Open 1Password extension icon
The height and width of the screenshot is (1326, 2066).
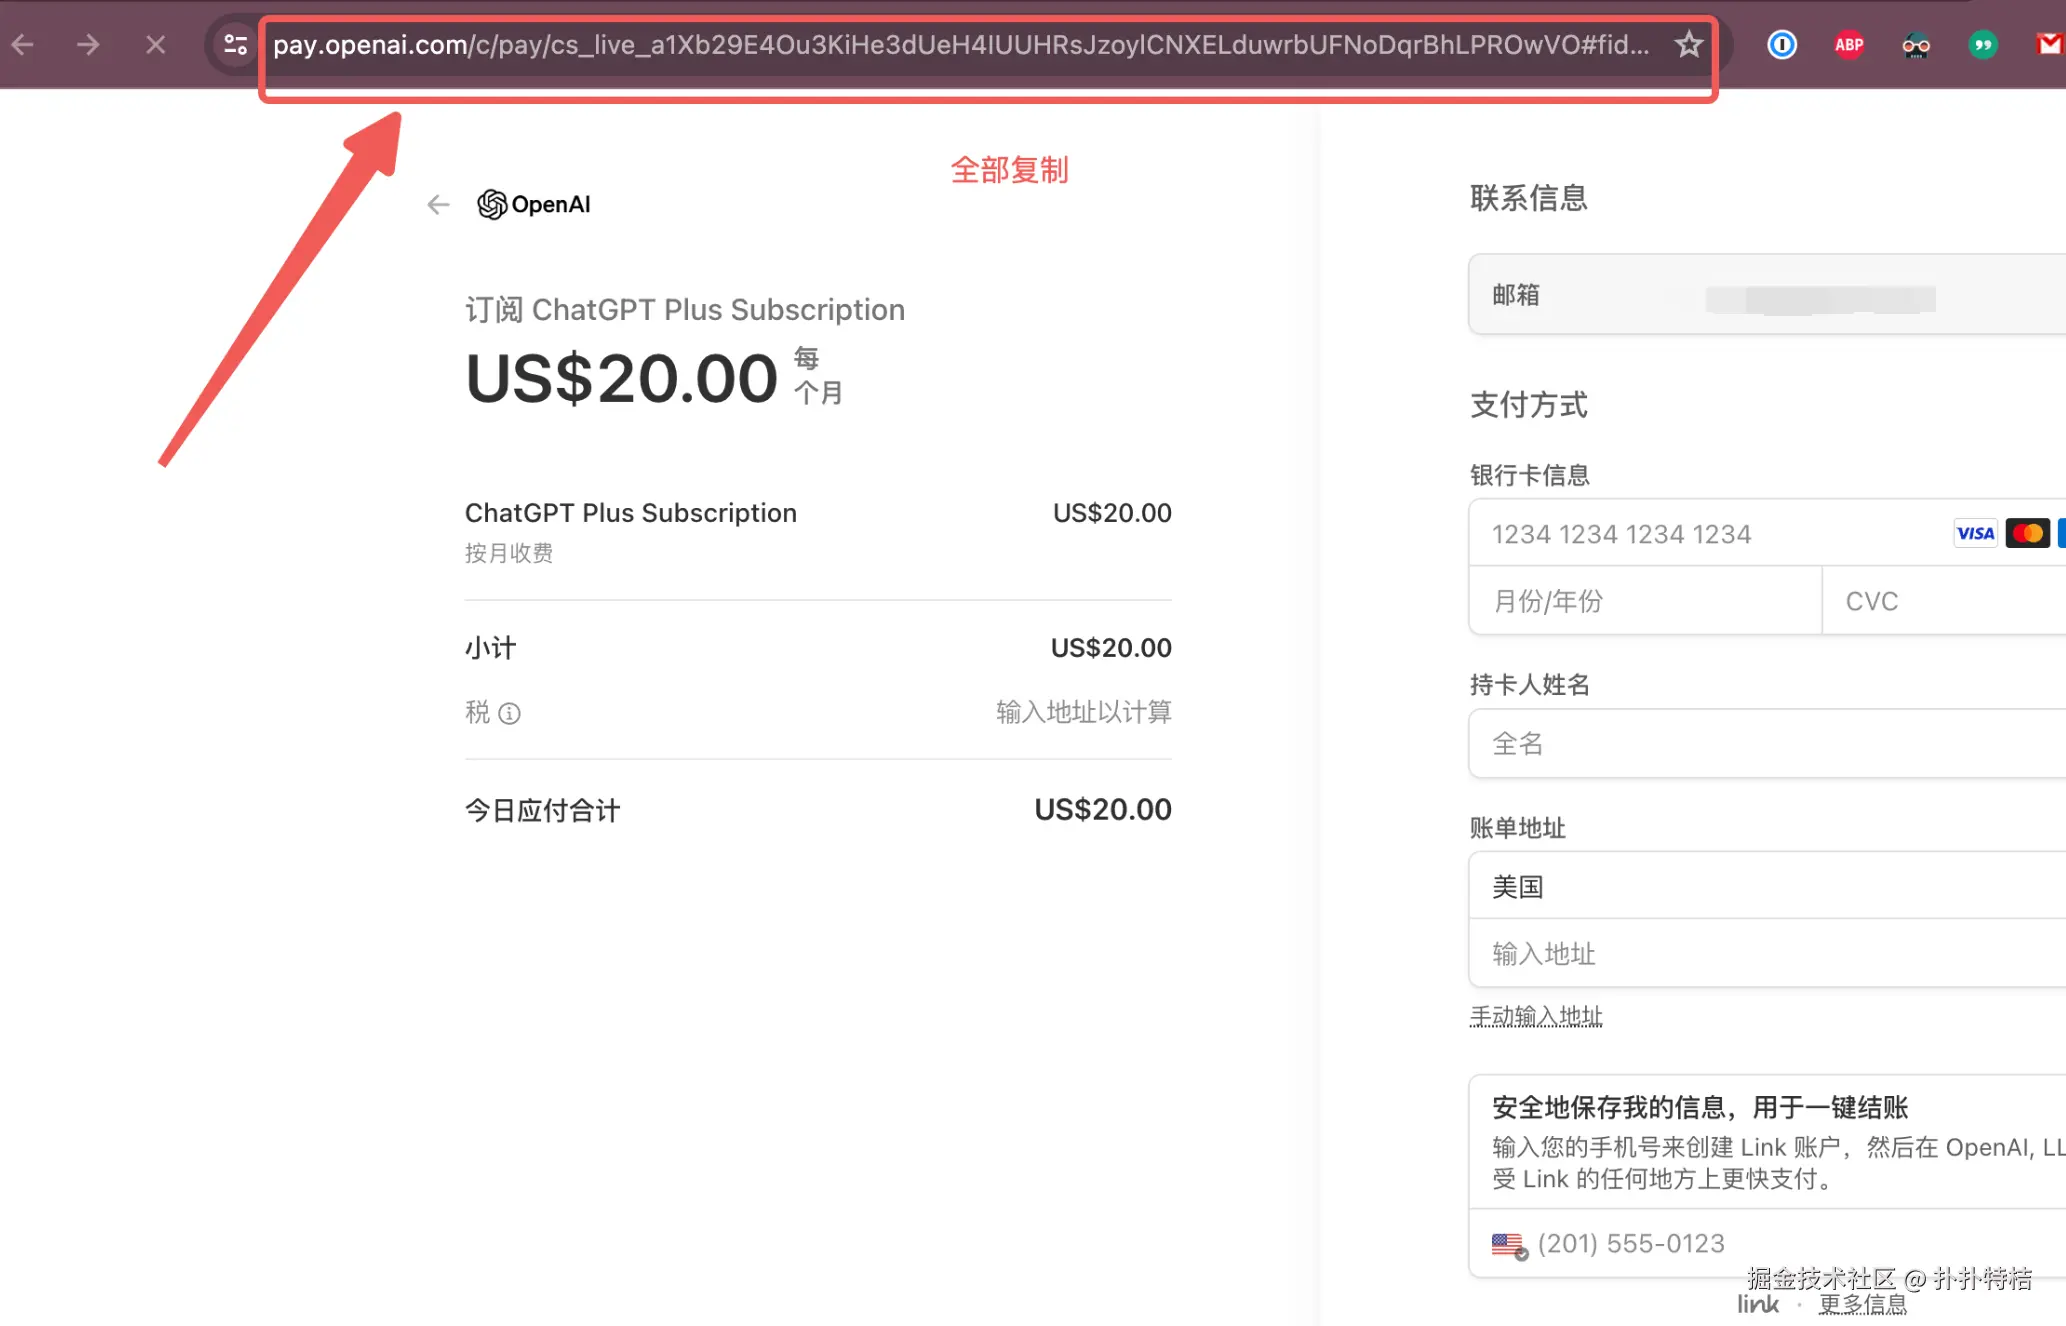(x=1782, y=45)
